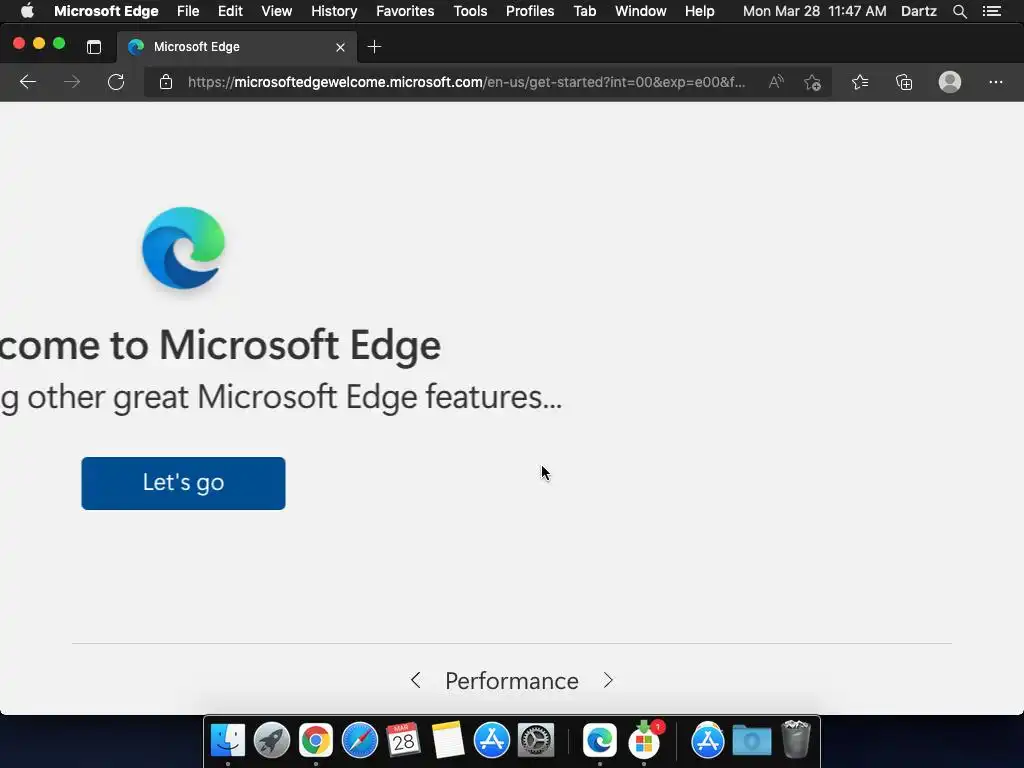
Task: Go to next carousel item chevron
Action: point(608,680)
